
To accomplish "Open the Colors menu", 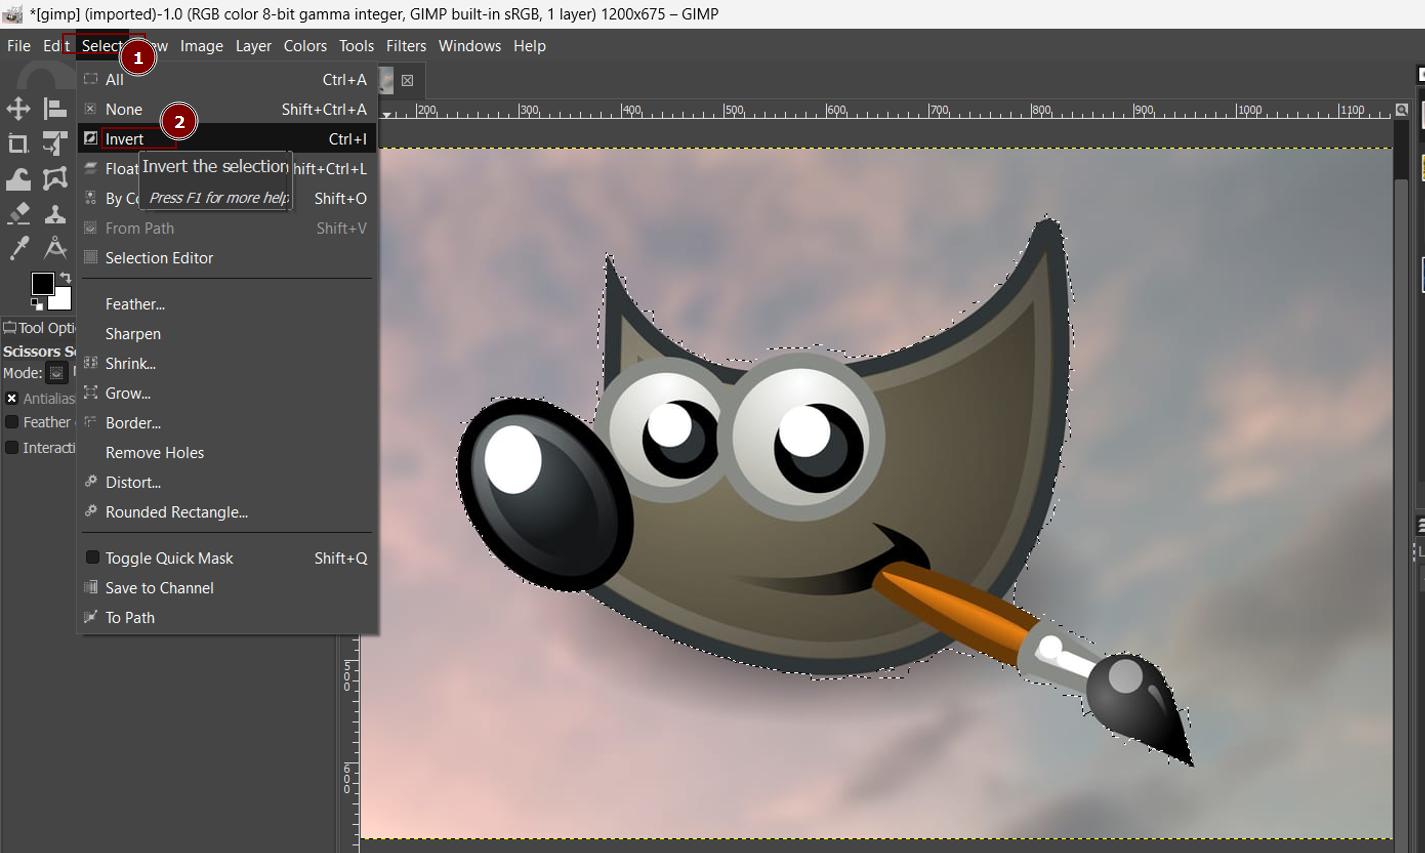I will 305,46.
